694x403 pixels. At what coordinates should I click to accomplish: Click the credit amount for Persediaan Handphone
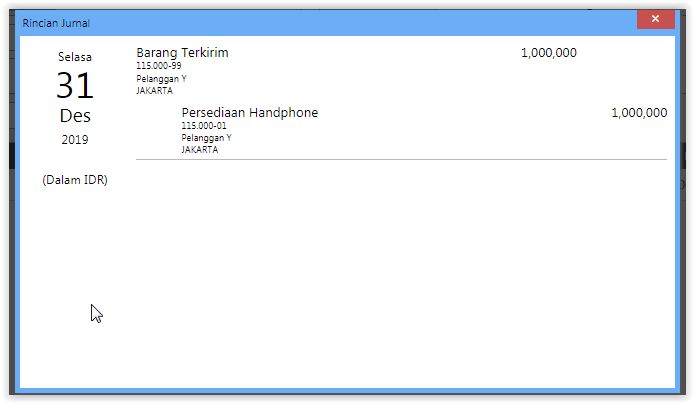pyautogui.click(x=638, y=113)
